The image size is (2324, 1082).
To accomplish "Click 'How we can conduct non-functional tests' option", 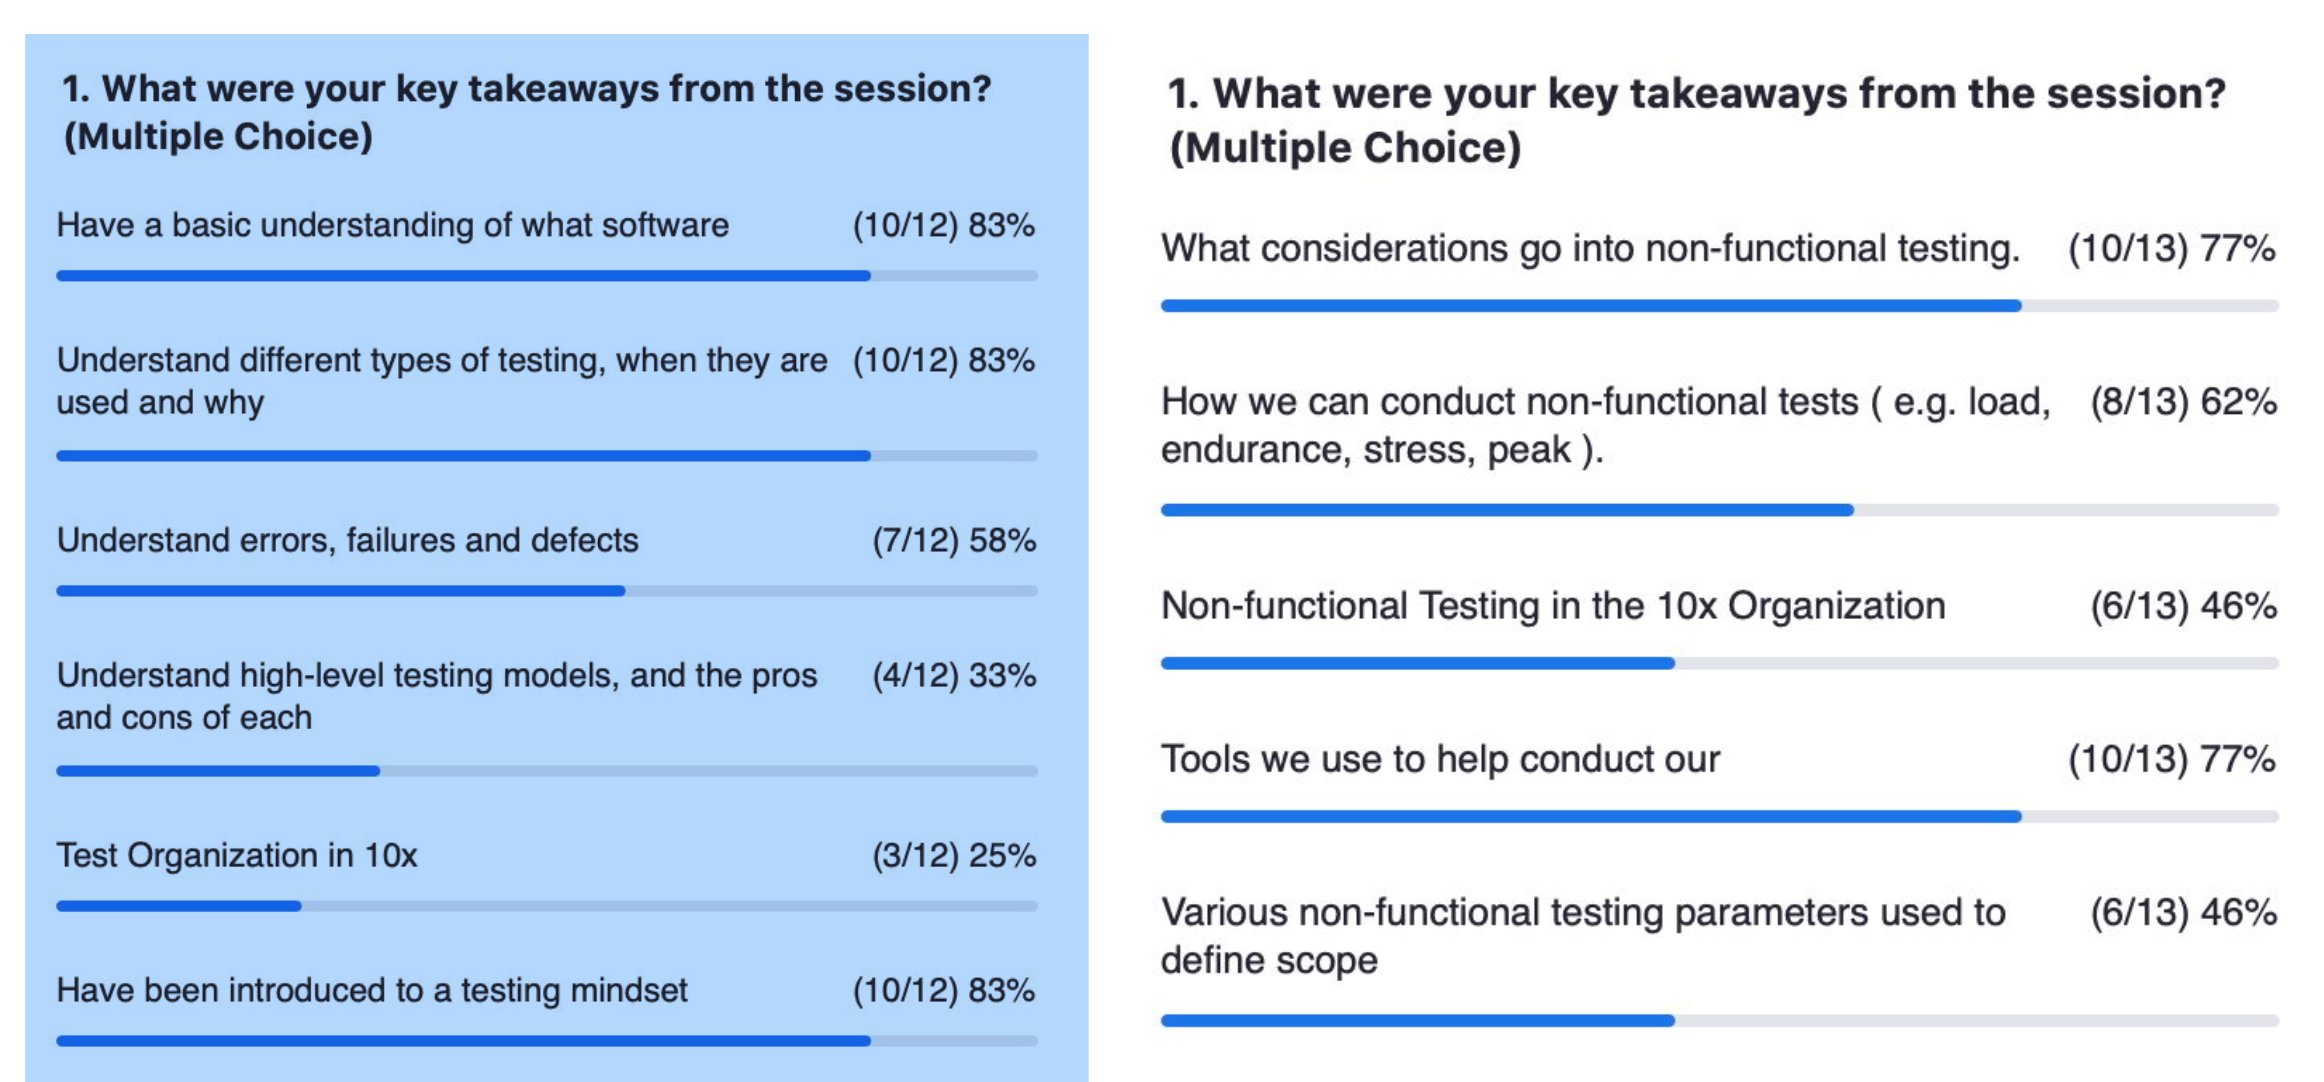I will point(1606,425).
